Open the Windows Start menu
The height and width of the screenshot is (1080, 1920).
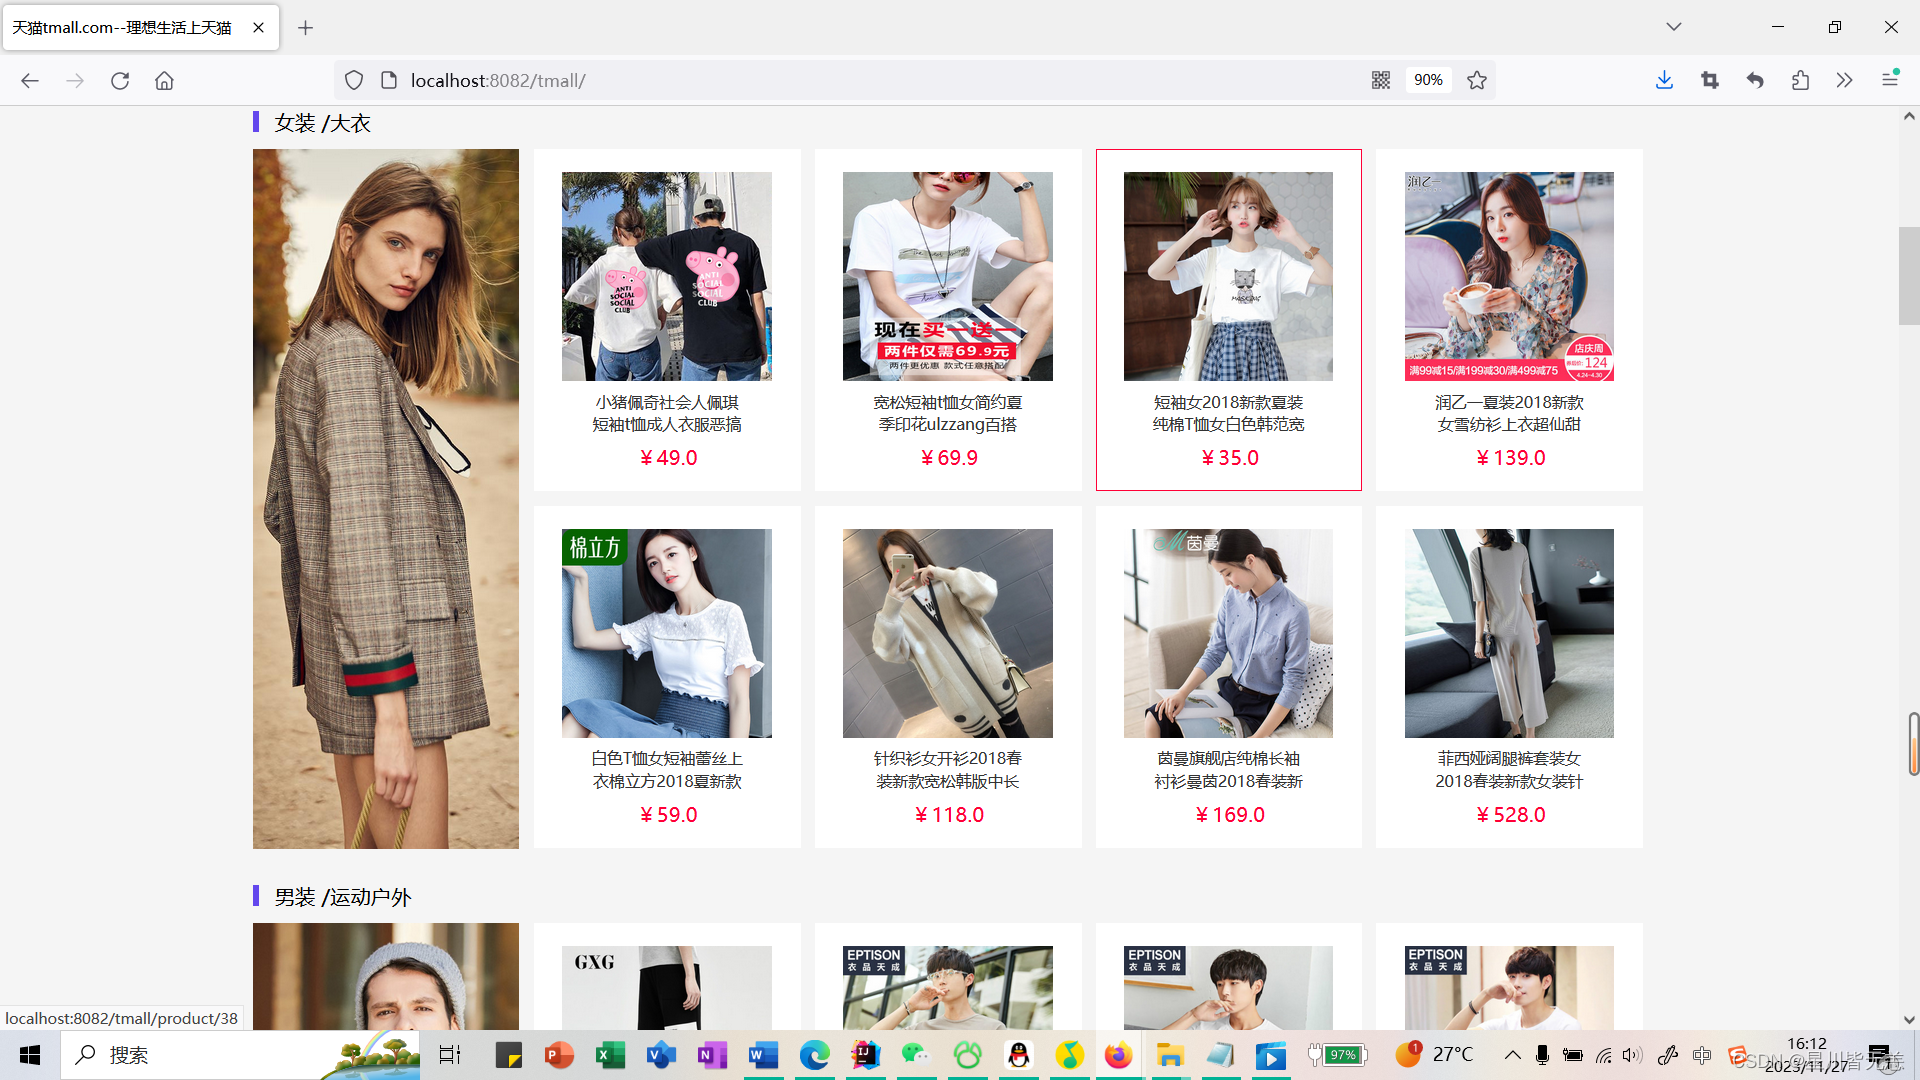click(30, 1055)
